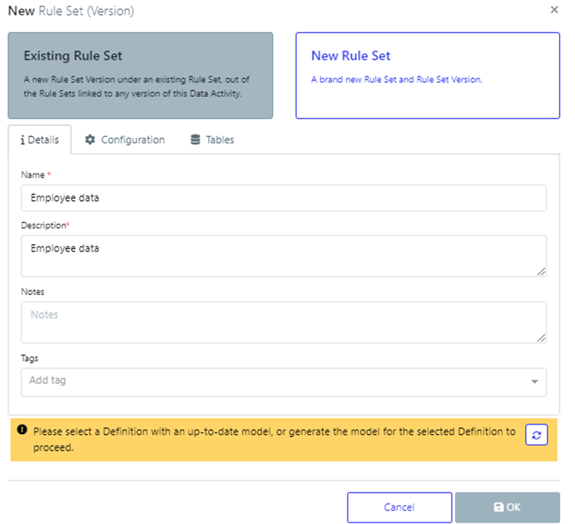This screenshot has height=524, width=575.
Task: Click the OK button
Action: tap(508, 507)
